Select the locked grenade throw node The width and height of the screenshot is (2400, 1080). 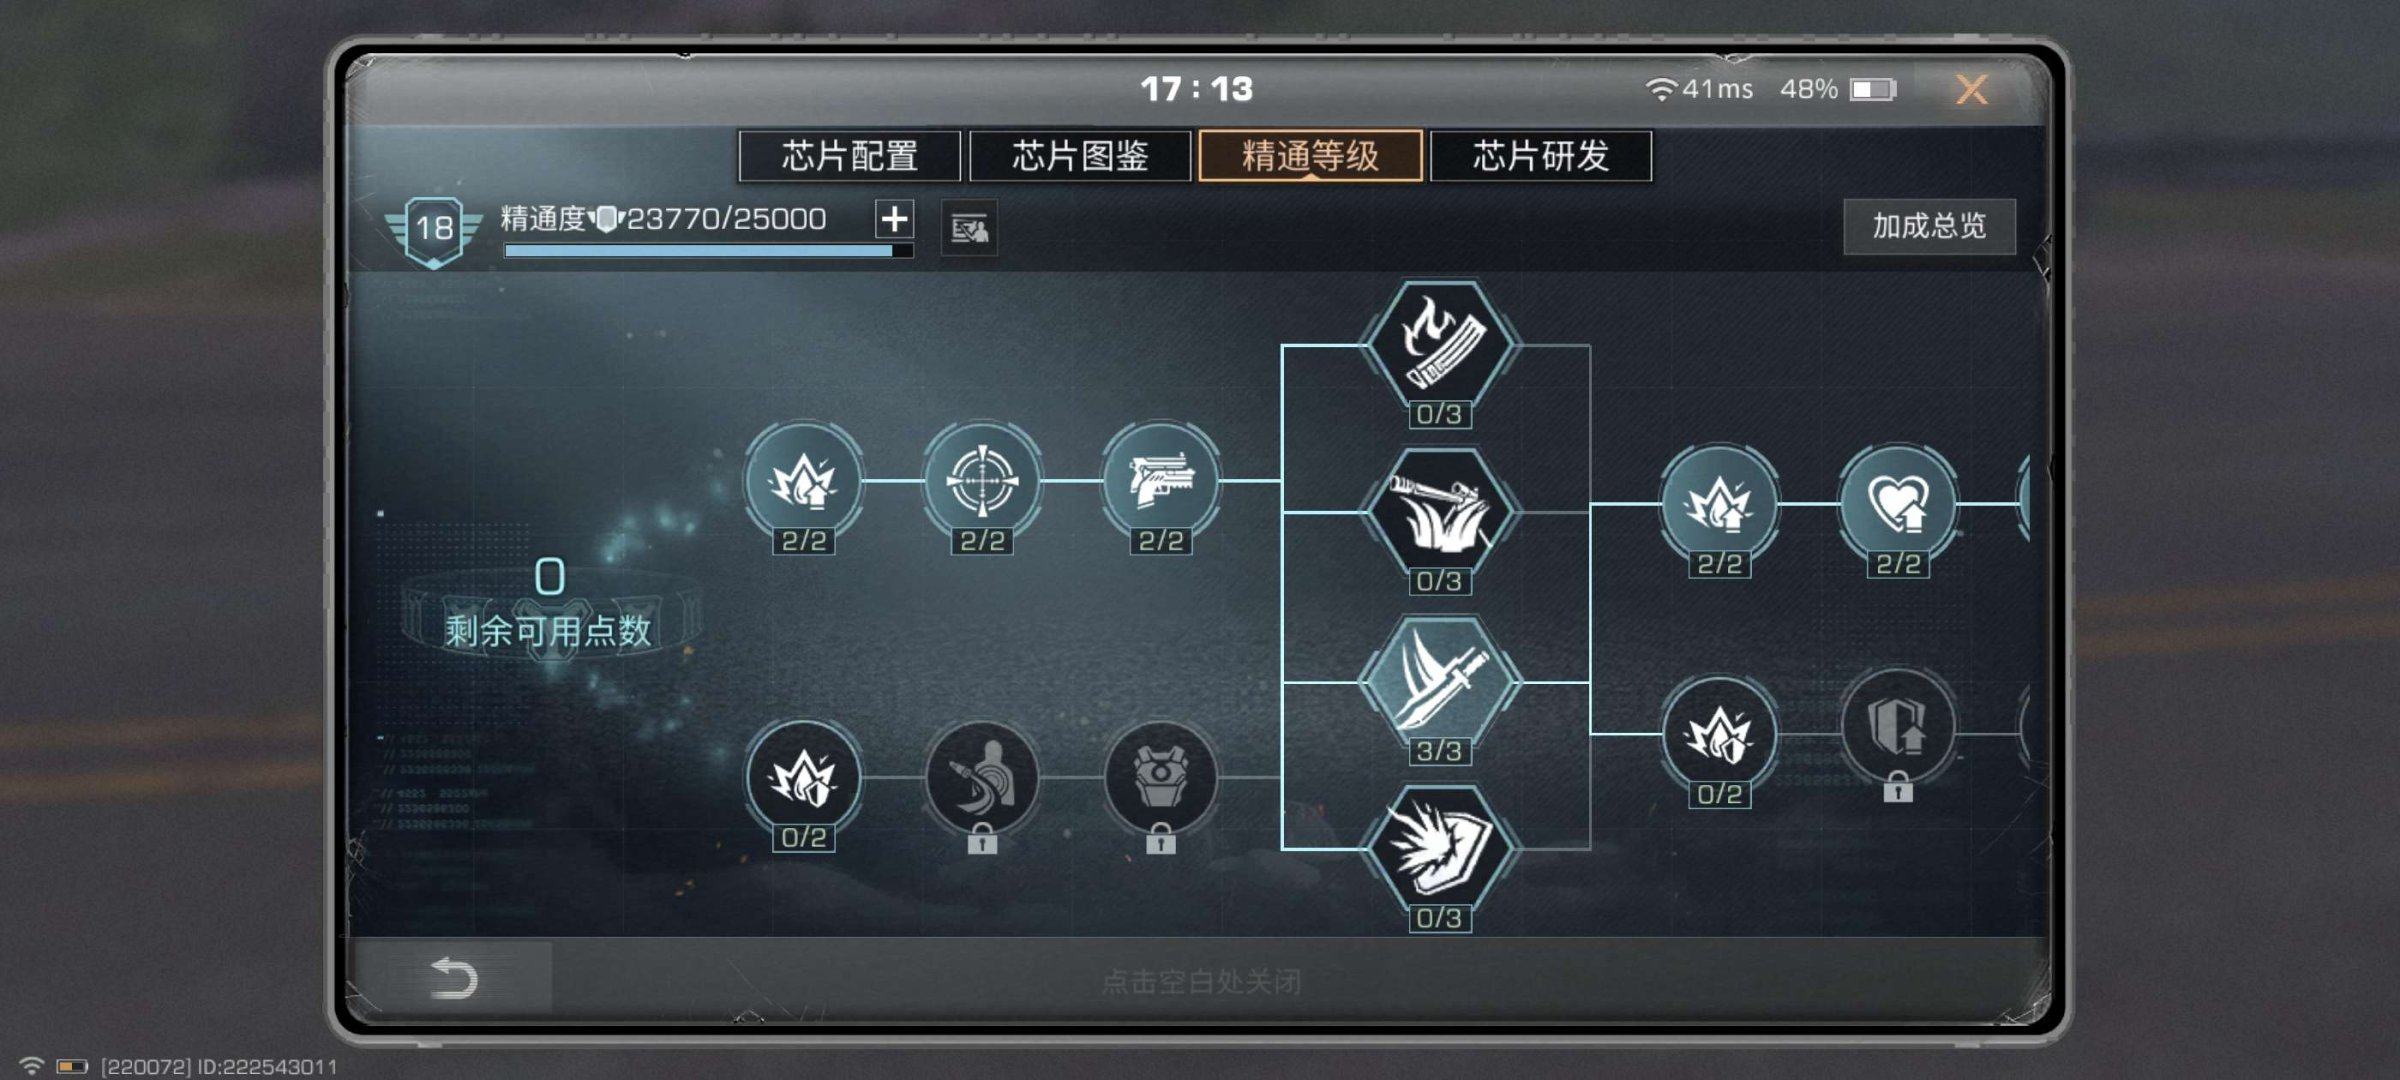click(982, 777)
